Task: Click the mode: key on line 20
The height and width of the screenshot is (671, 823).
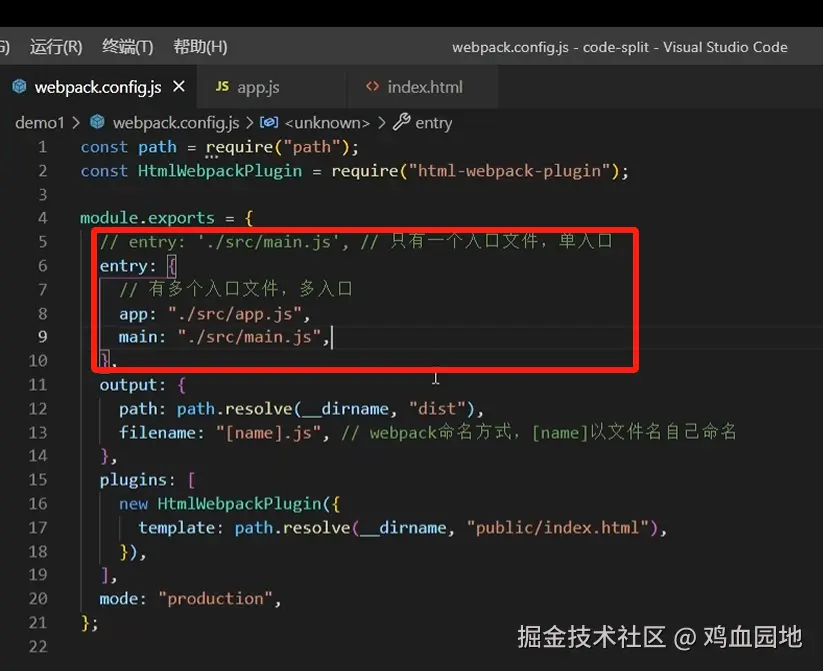Action: [123, 599]
